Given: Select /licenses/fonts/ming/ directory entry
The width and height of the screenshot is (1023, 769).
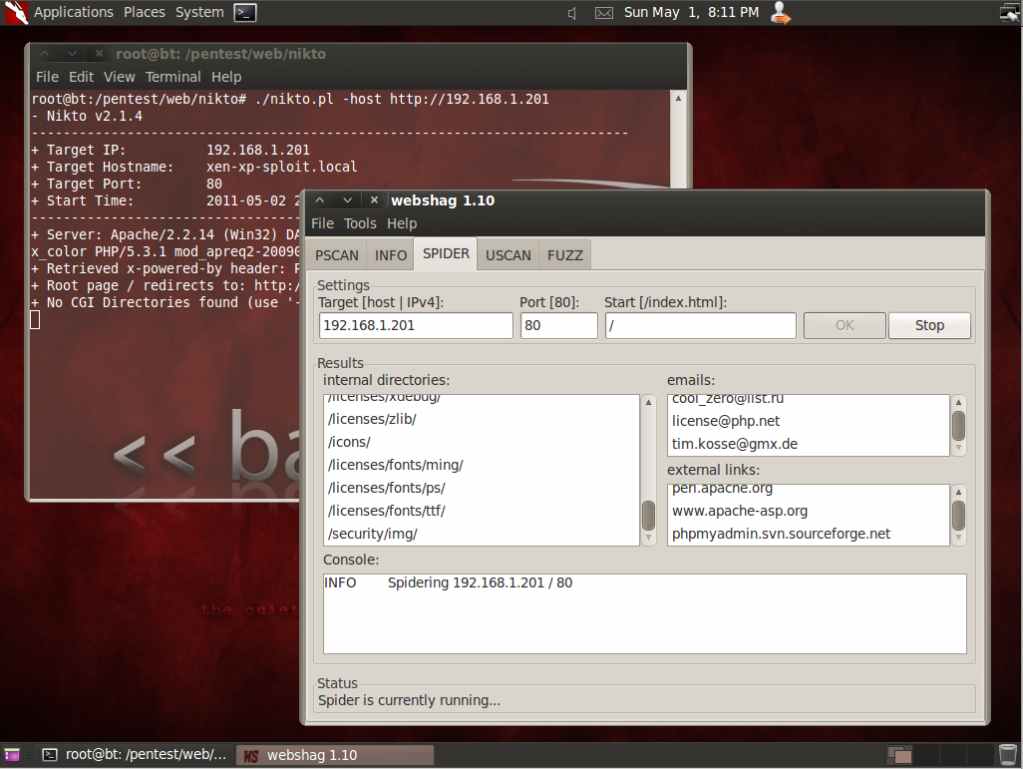Looking at the screenshot, I should [x=396, y=465].
